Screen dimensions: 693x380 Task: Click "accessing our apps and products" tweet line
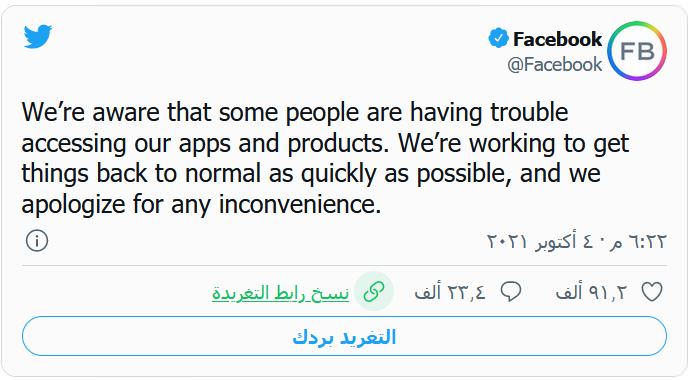325,143
